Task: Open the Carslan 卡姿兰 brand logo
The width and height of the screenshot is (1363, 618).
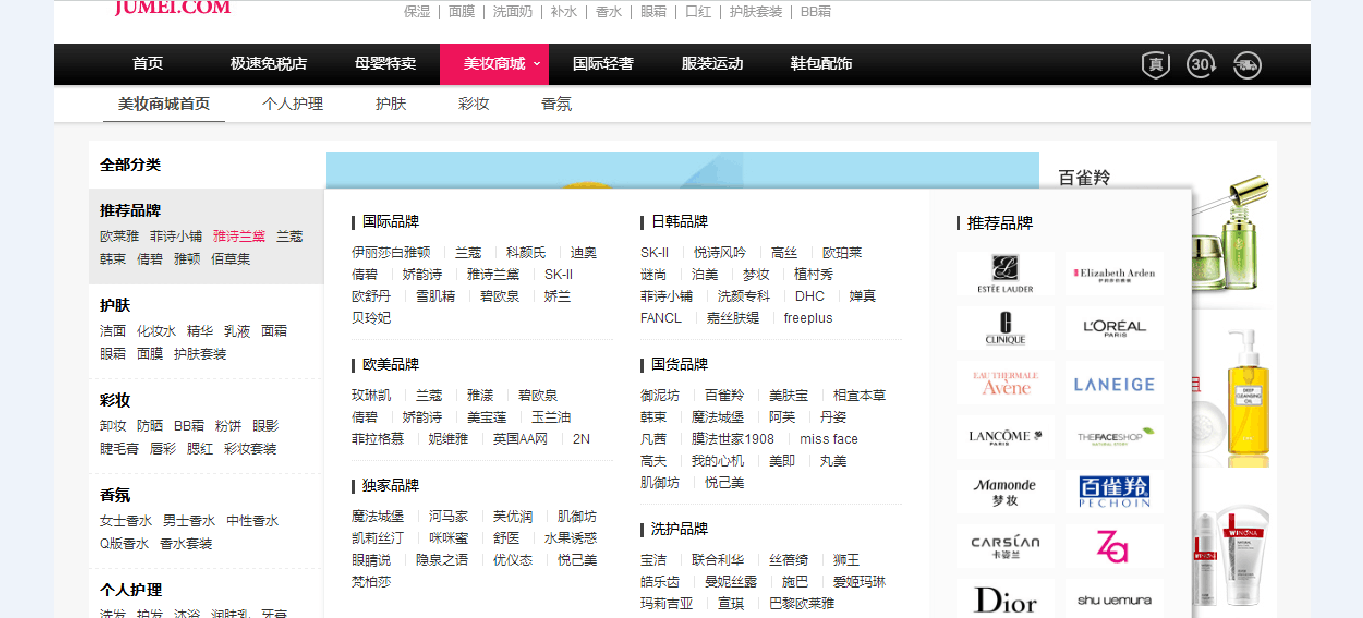Action: (1005, 546)
